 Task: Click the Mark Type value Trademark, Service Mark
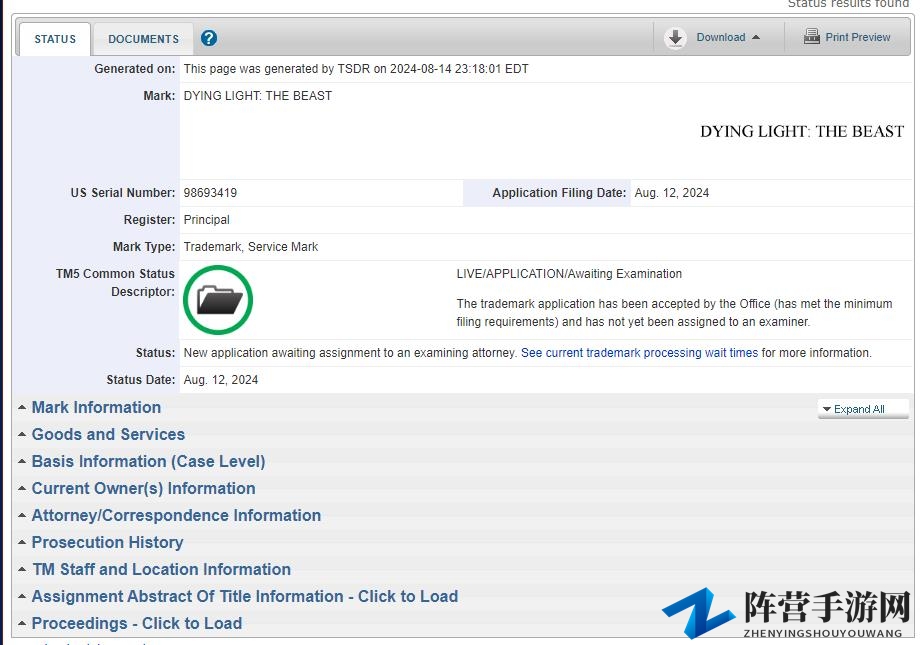tap(251, 247)
